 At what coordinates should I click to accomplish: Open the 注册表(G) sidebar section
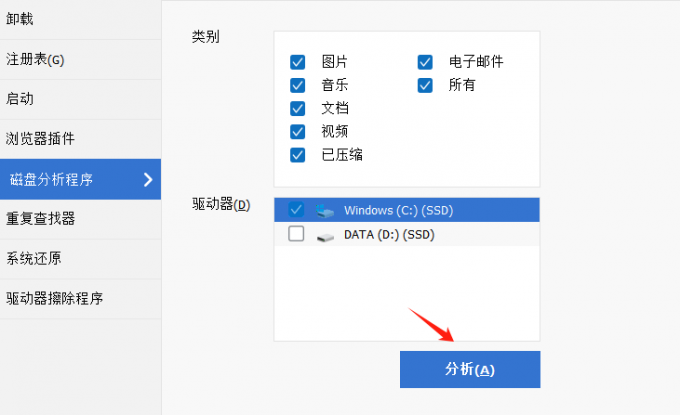[x=81, y=59]
